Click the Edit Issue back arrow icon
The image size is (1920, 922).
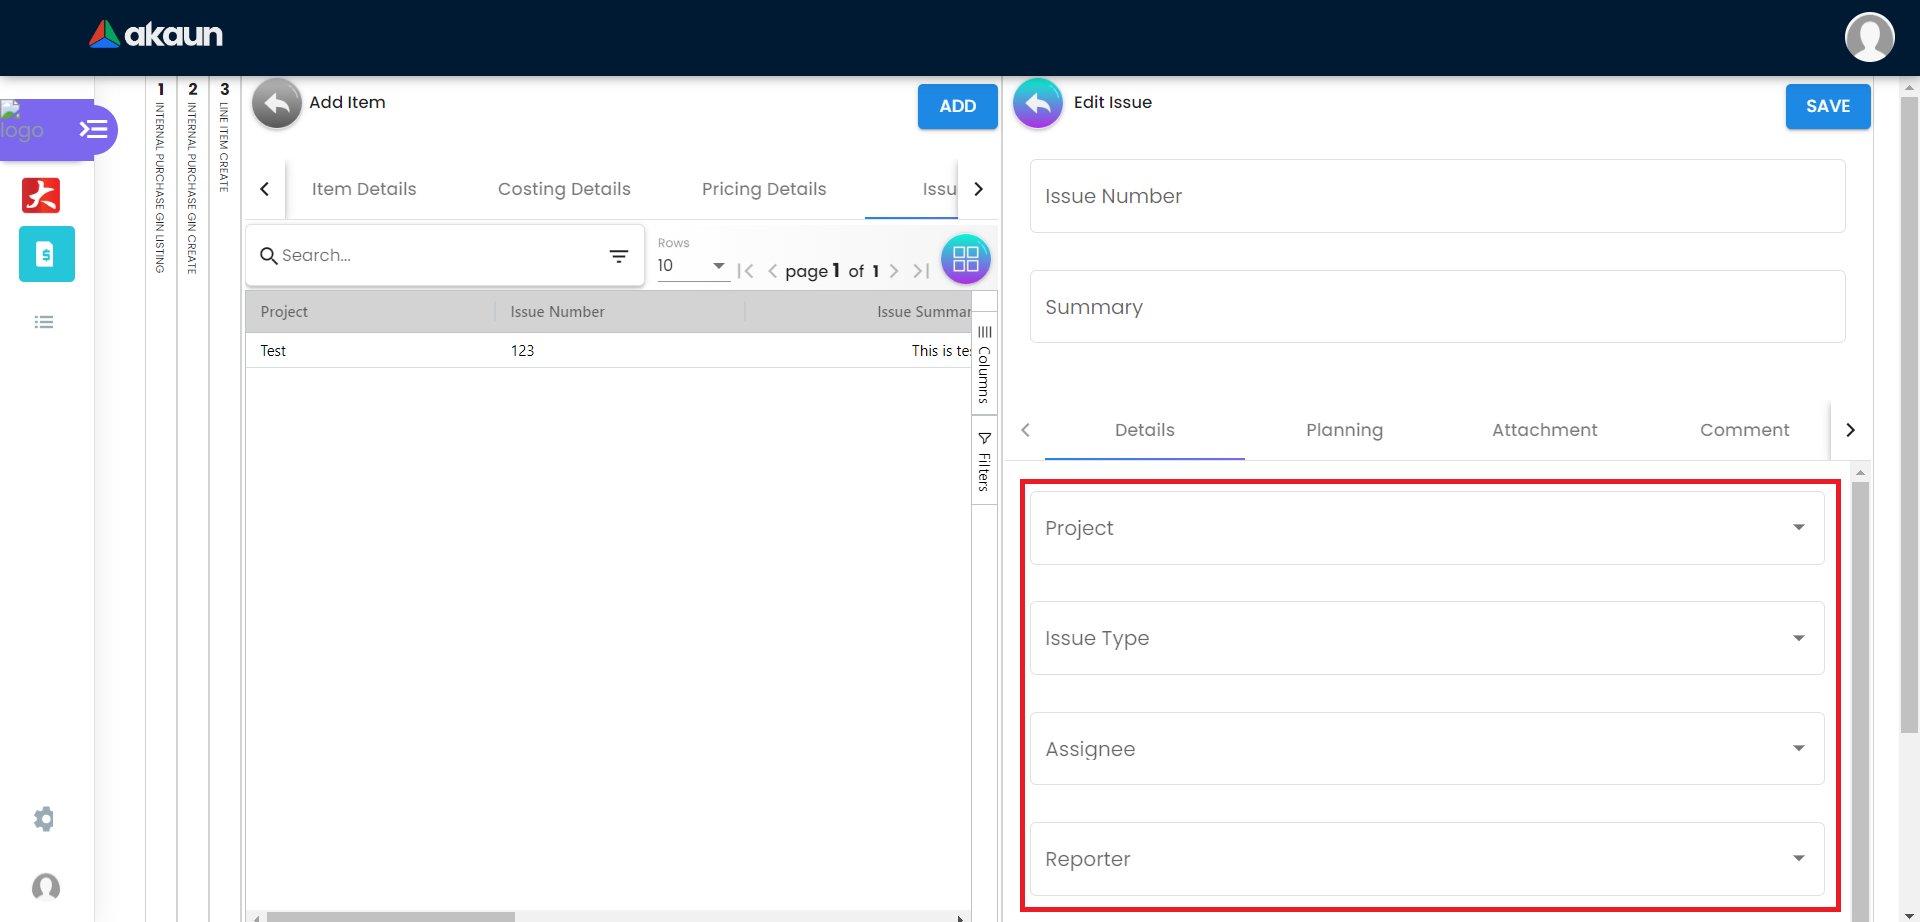click(x=1038, y=103)
